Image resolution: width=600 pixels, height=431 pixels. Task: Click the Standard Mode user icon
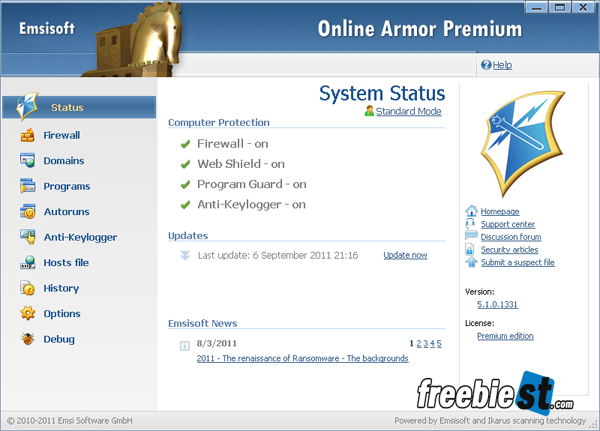369,111
